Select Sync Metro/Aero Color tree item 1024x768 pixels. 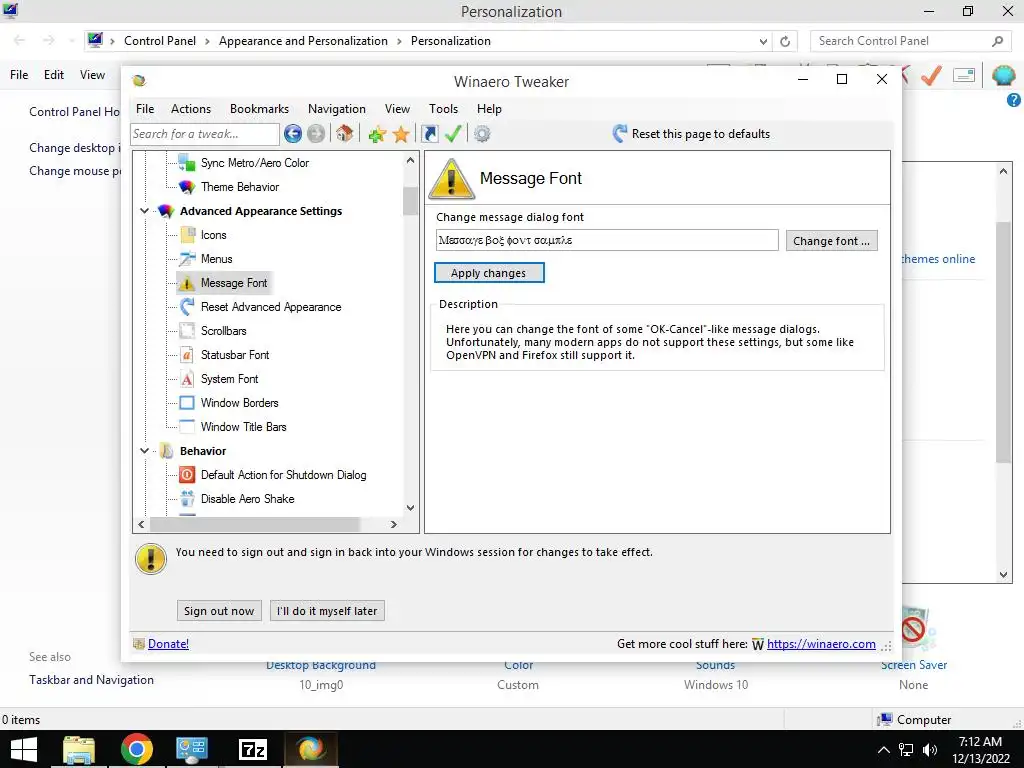(255, 163)
